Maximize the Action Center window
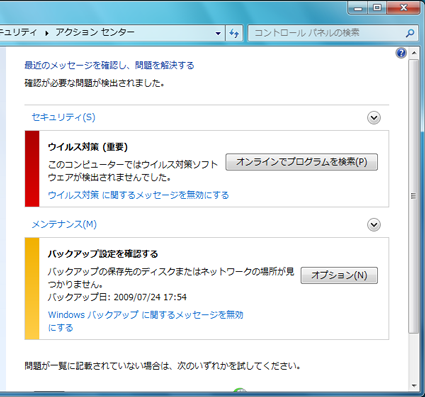Image resolution: width=425 pixels, height=397 pixels. [377, 8]
